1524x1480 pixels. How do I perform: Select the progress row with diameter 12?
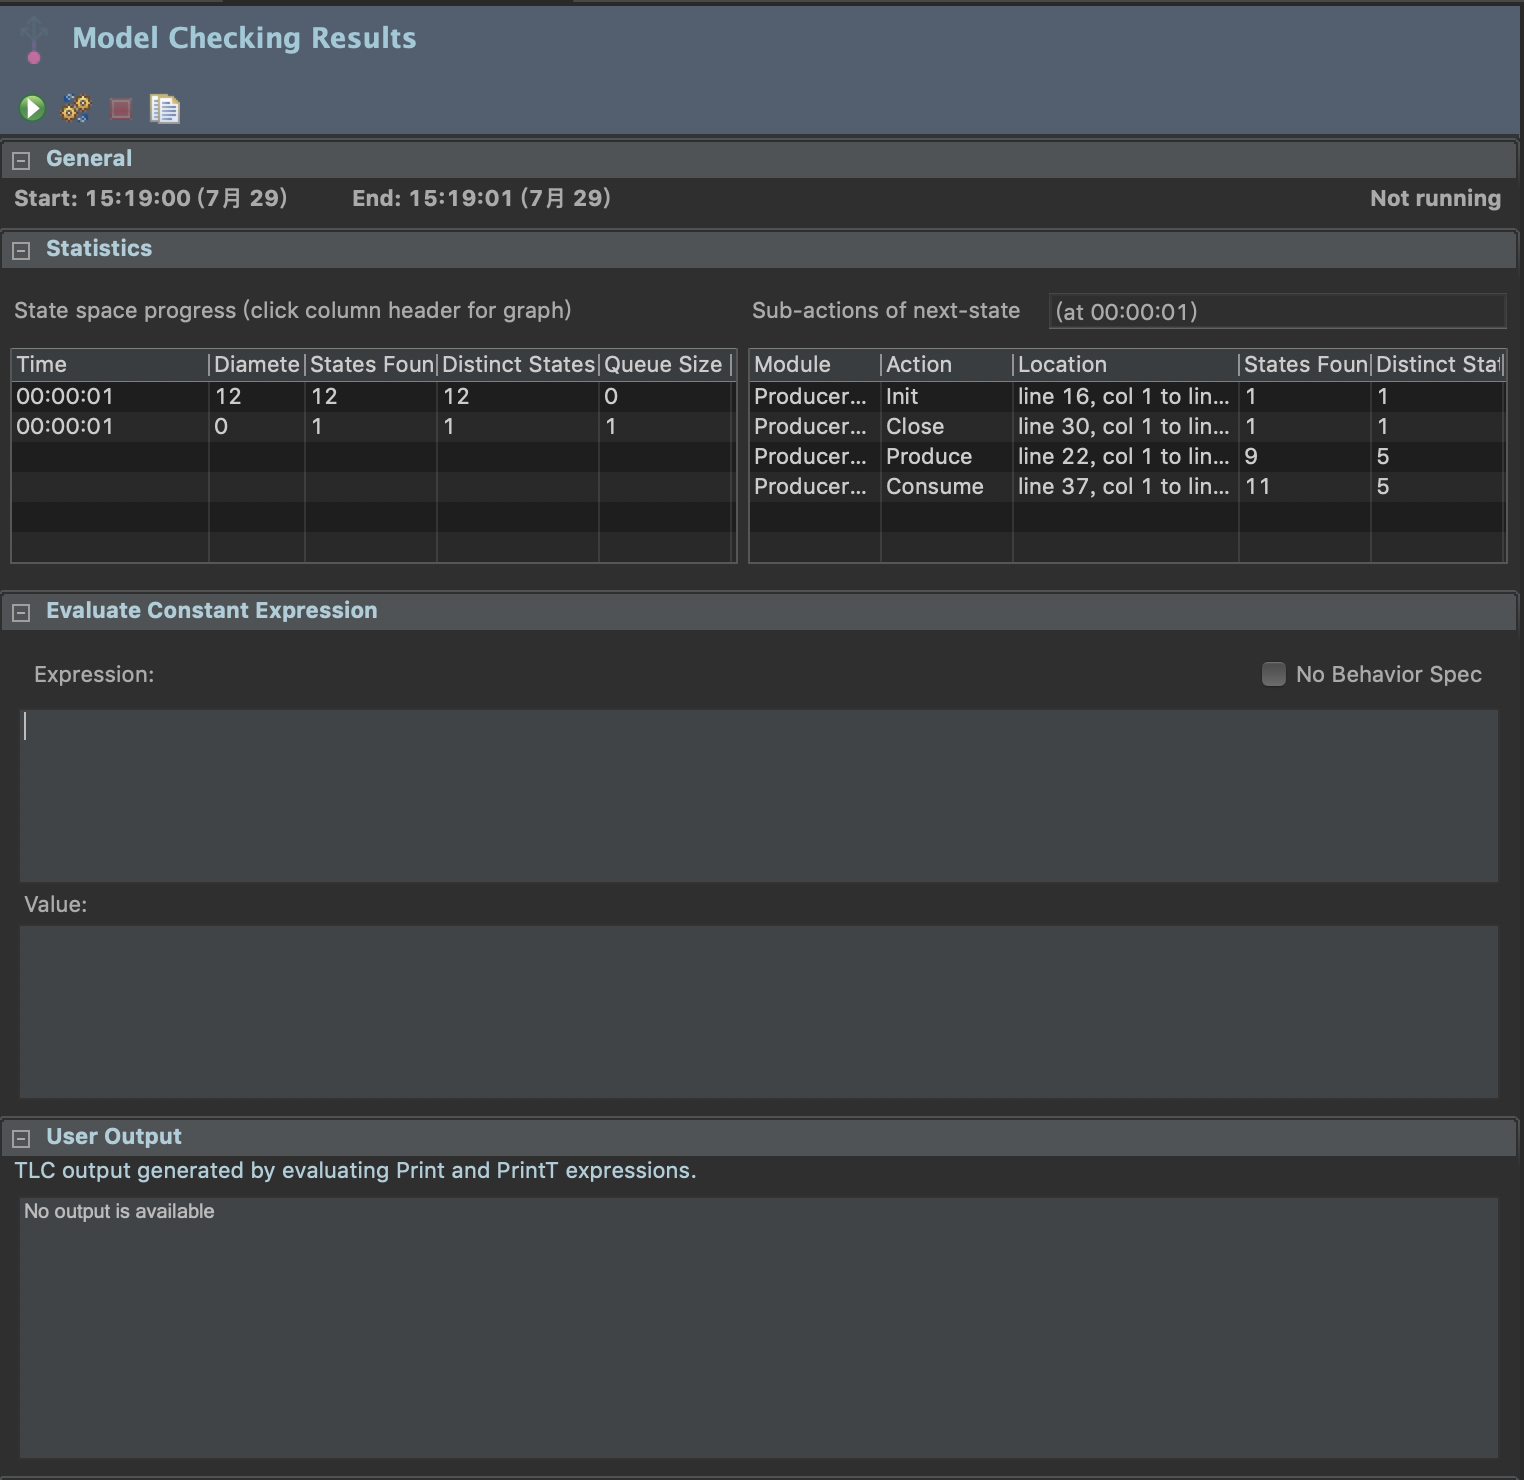point(373,396)
